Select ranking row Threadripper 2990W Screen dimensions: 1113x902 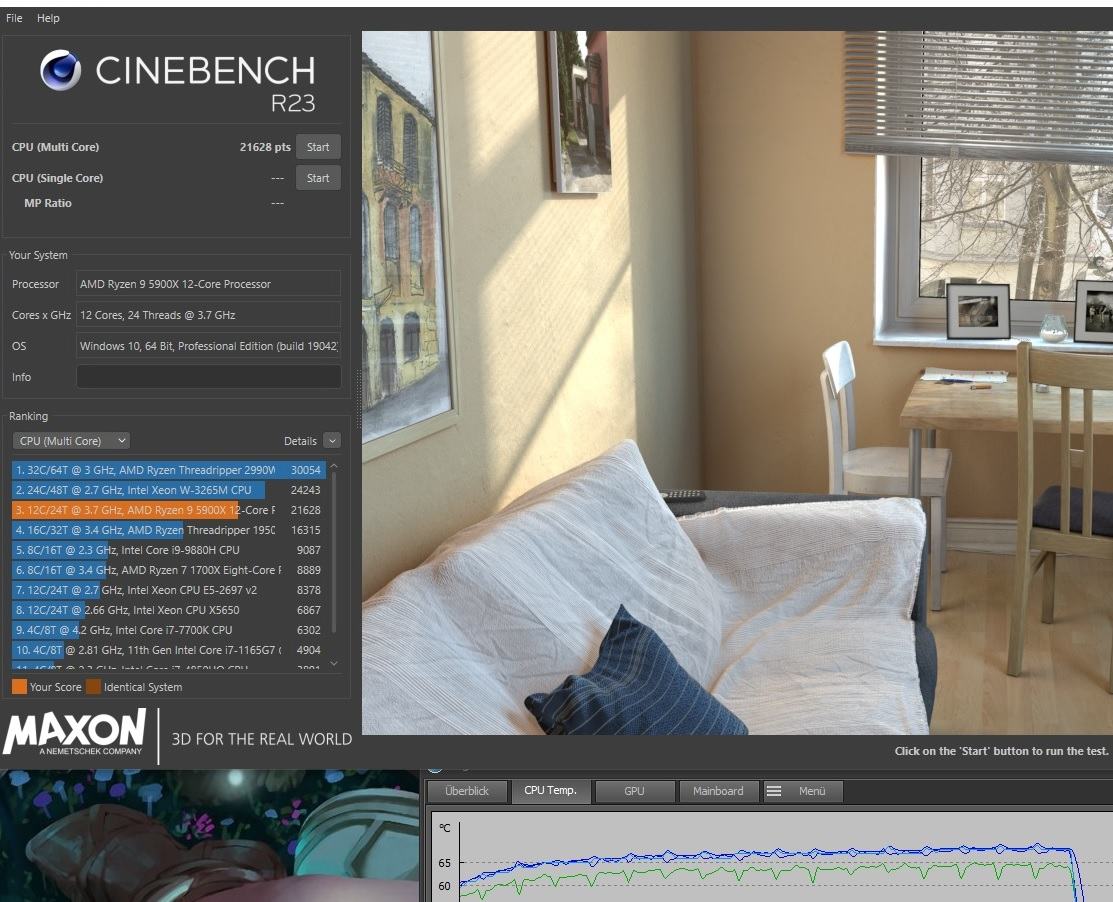tap(168, 470)
